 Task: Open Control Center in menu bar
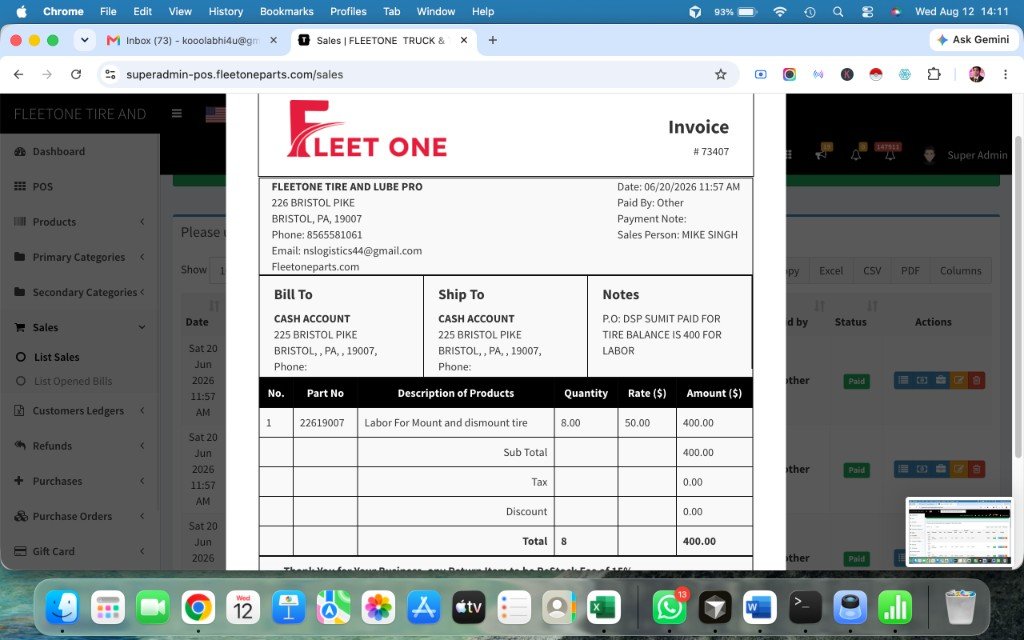[x=867, y=12]
